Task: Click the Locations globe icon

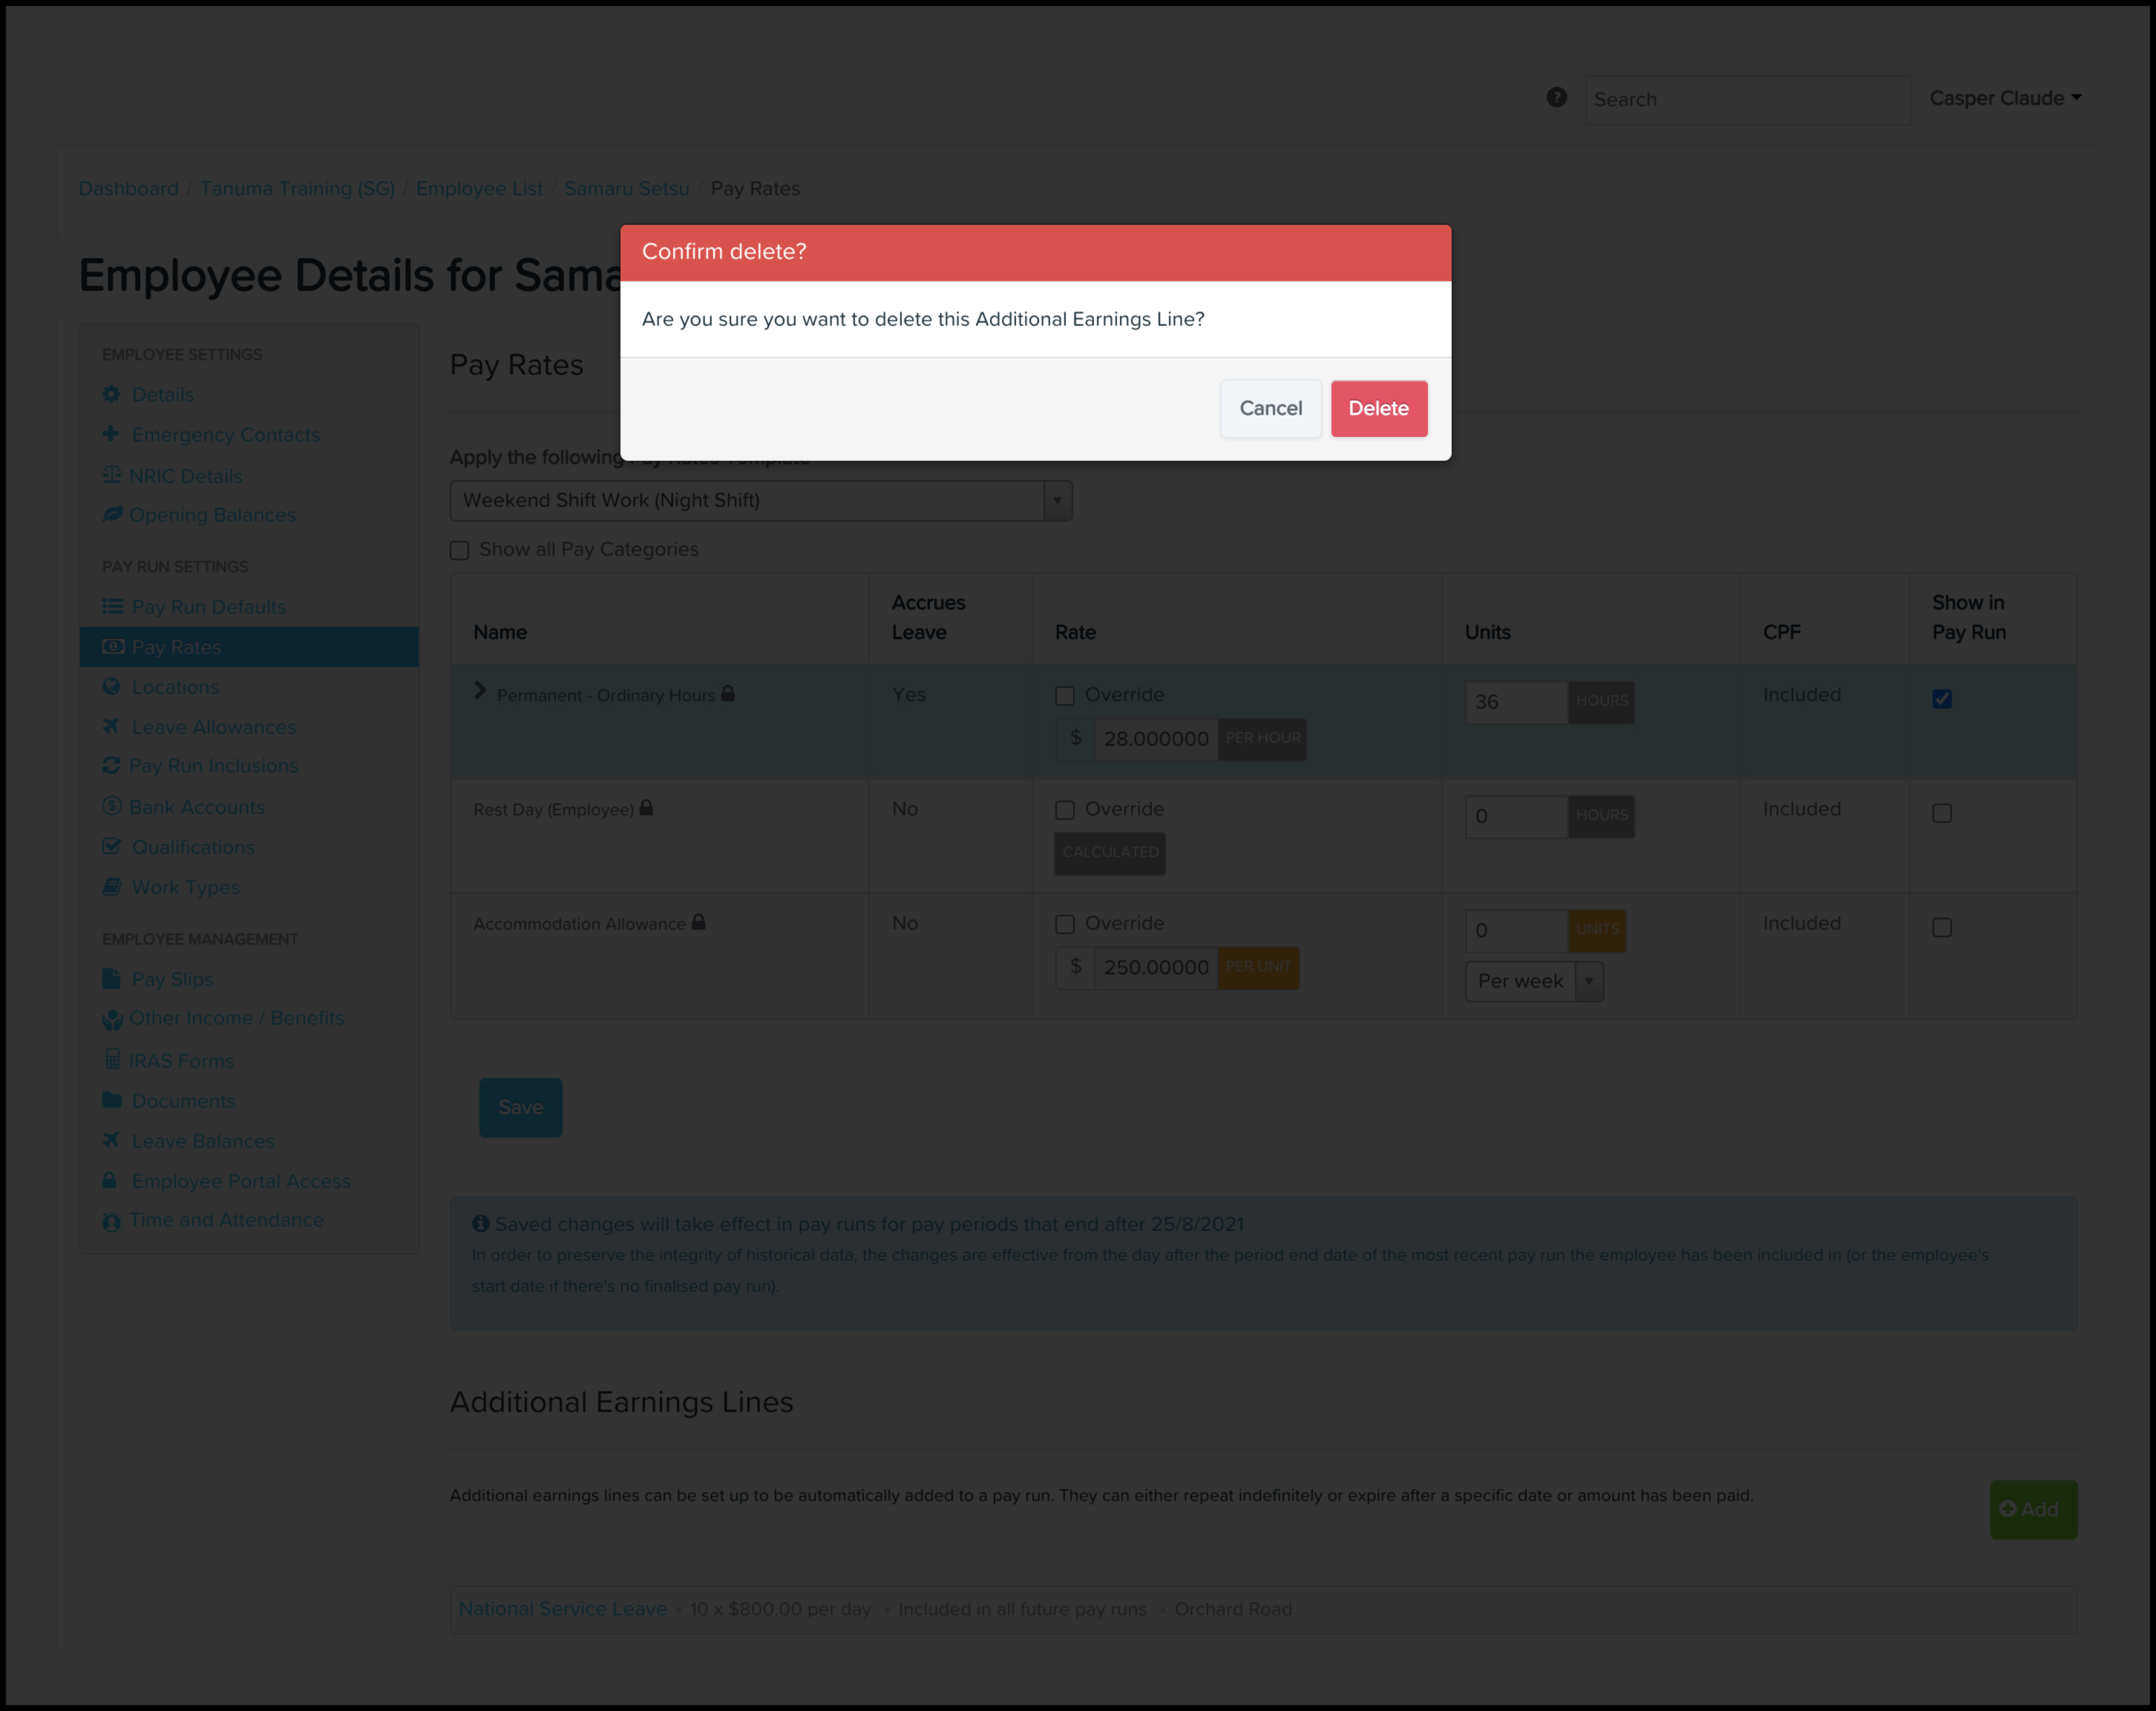Action: tap(111, 687)
